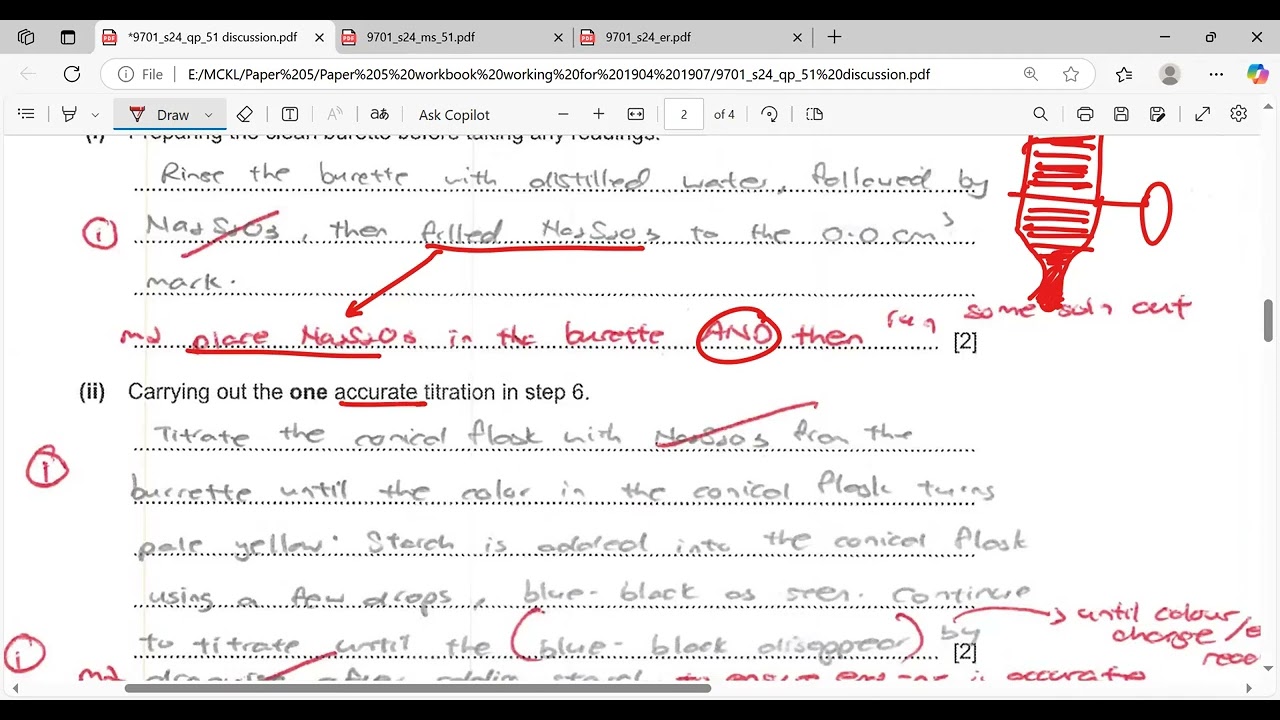The image size is (1280, 720).
Task: Go back to previous page
Action: (28, 74)
